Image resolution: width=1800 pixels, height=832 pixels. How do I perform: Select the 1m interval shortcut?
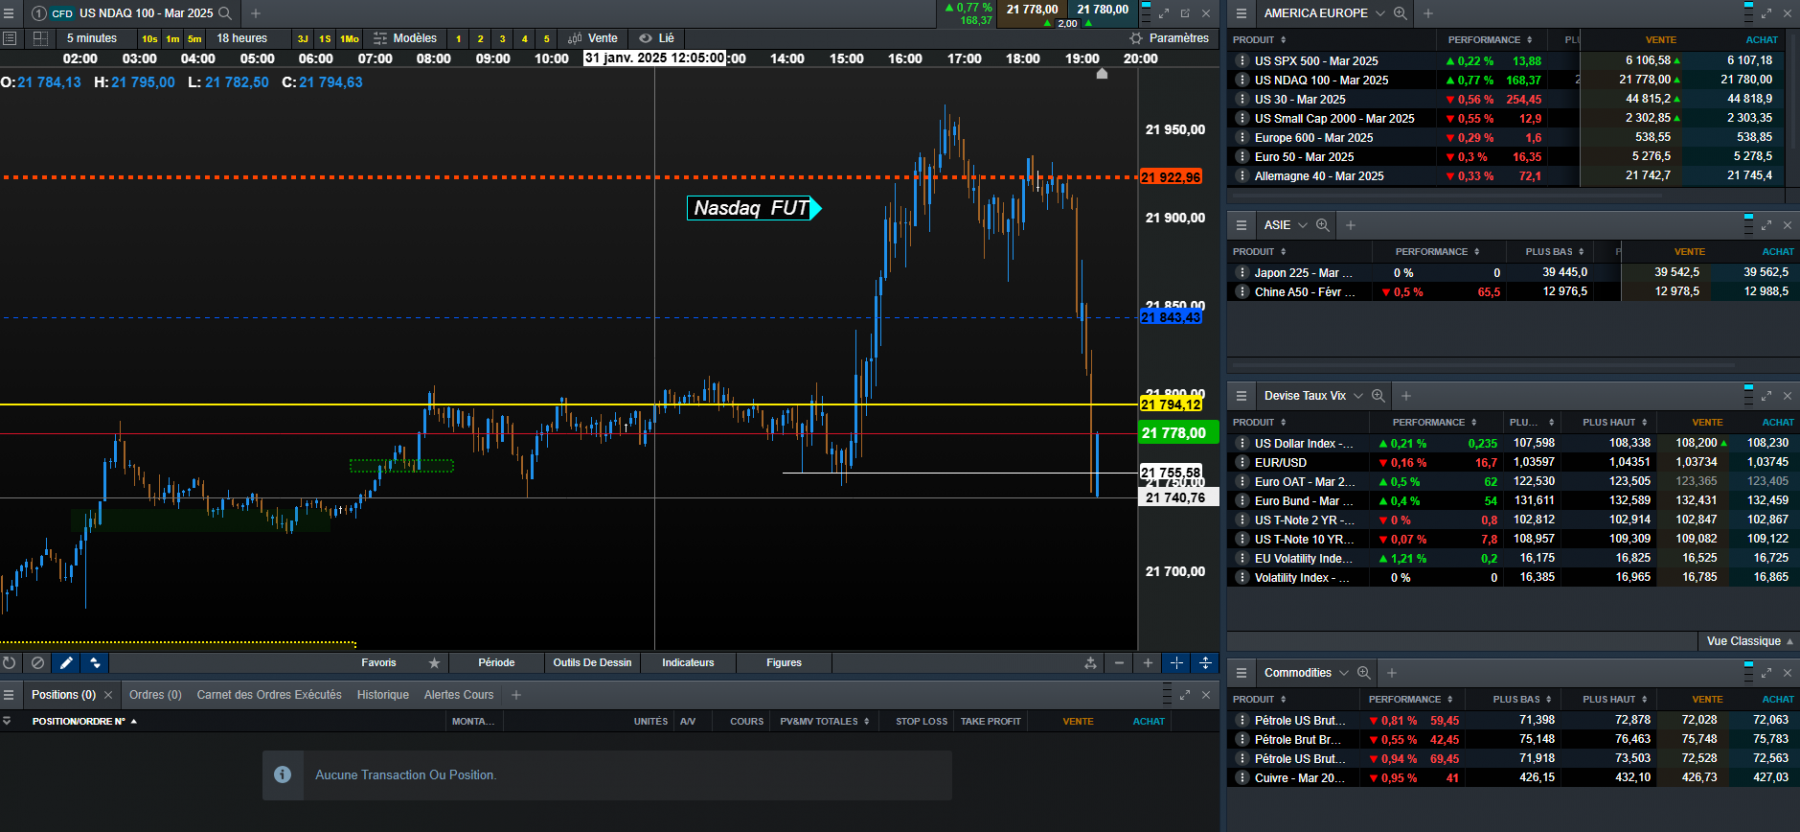tap(173, 39)
